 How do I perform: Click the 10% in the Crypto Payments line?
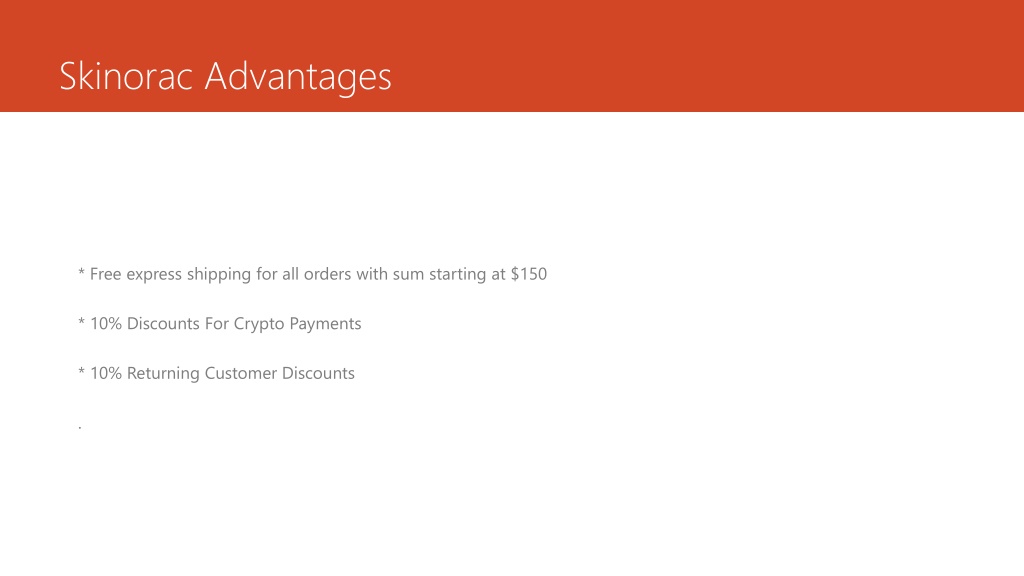106,324
